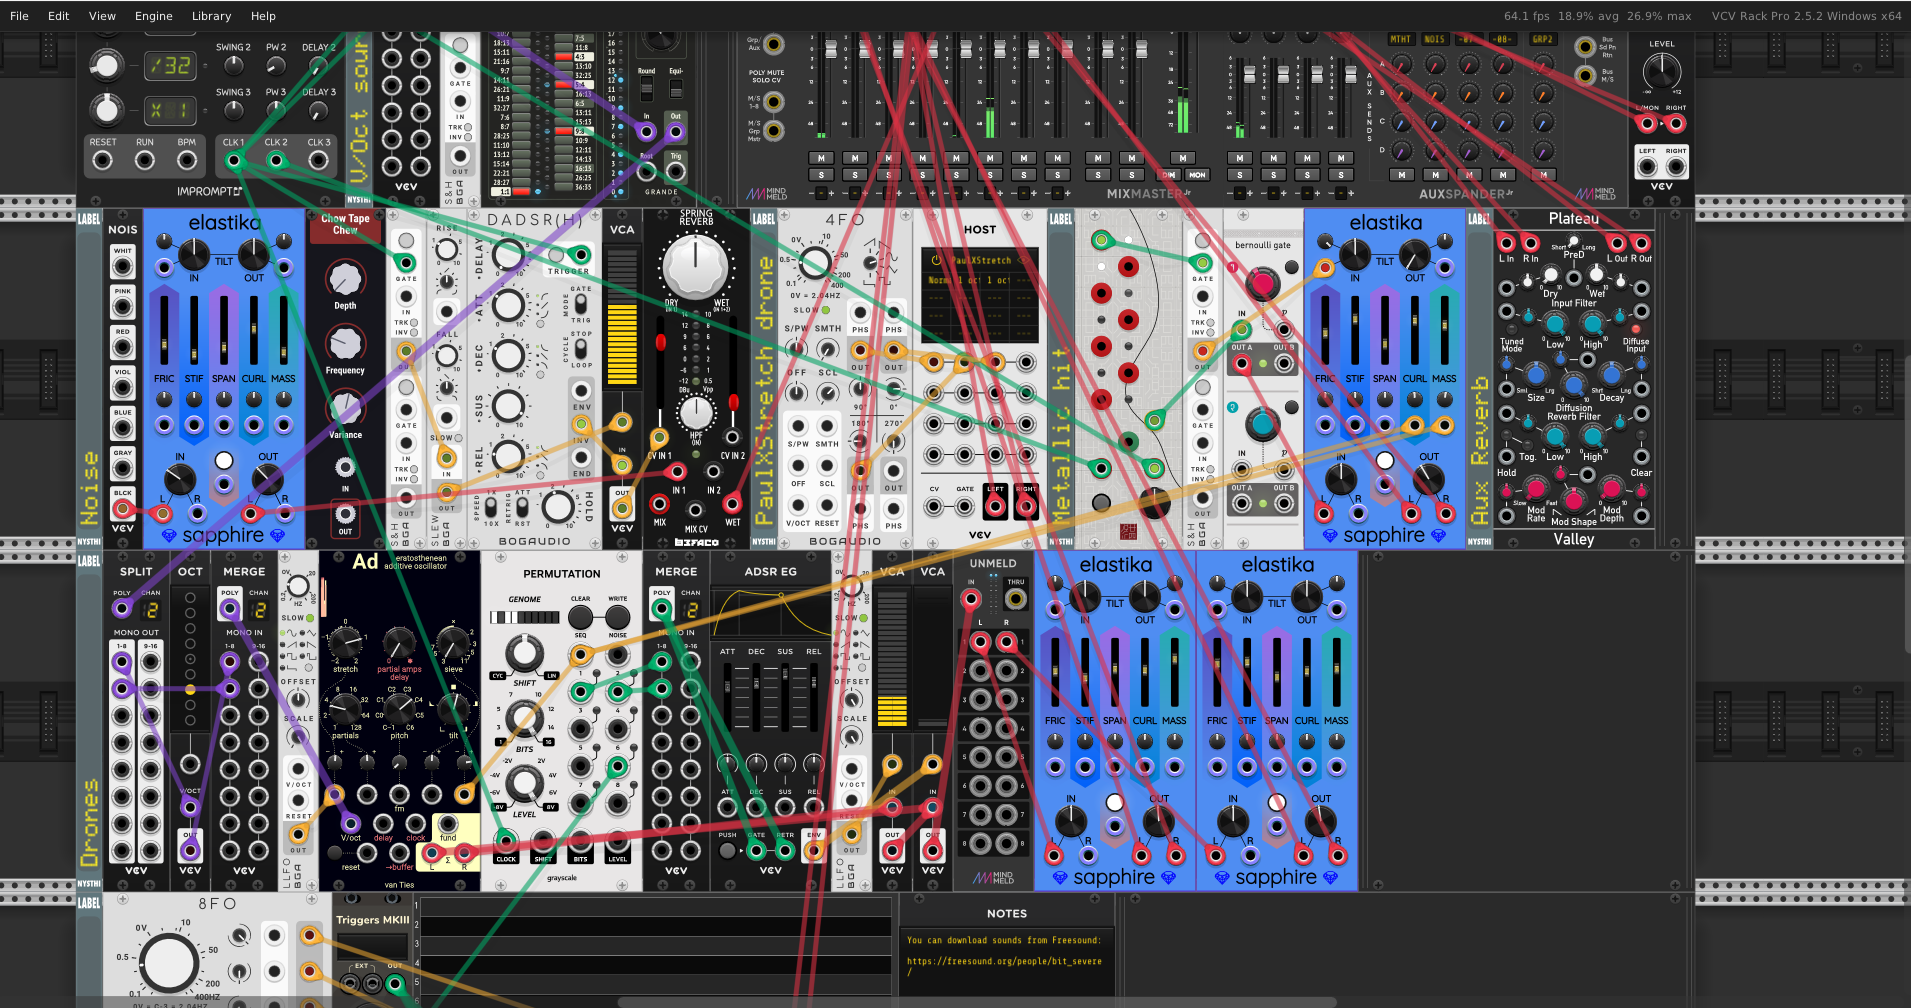
Task: Click the RESET jack on Impromptu clock
Action: [103, 160]
